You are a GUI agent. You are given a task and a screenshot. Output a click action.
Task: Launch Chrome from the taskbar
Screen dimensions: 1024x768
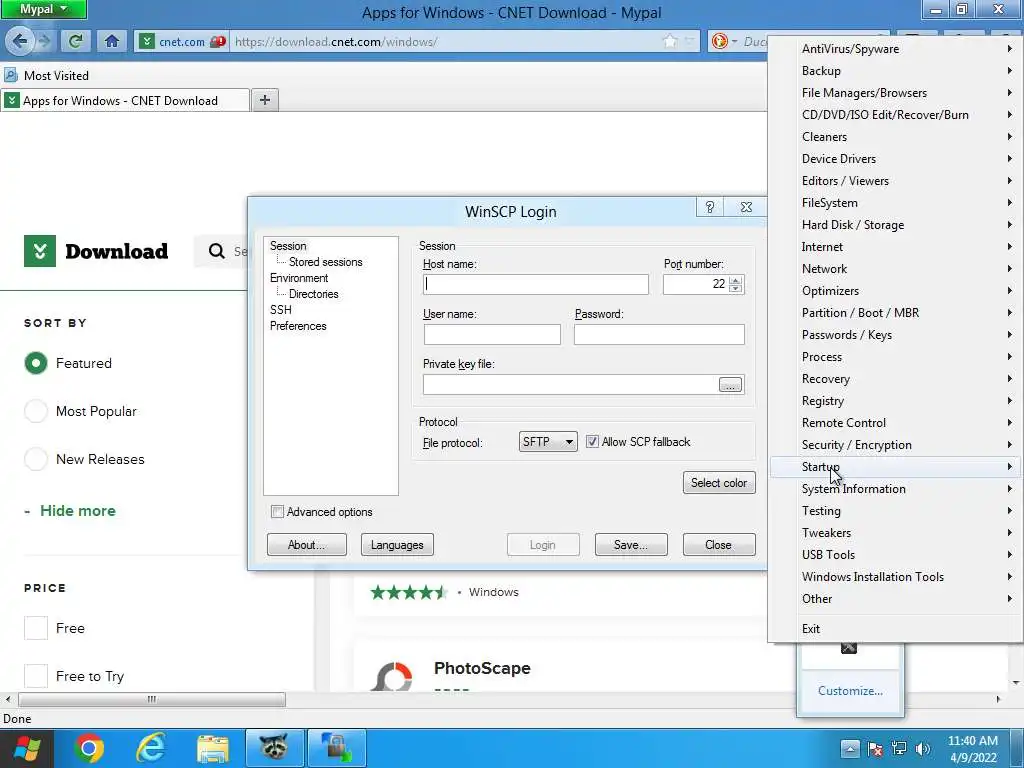89,748
